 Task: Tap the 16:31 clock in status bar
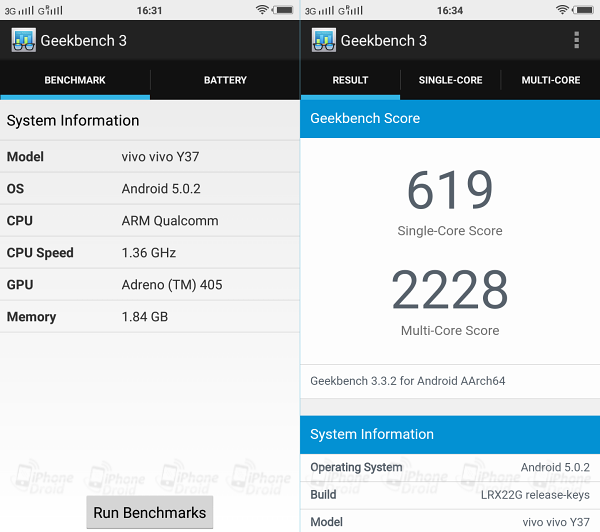(x=150, y=10)
